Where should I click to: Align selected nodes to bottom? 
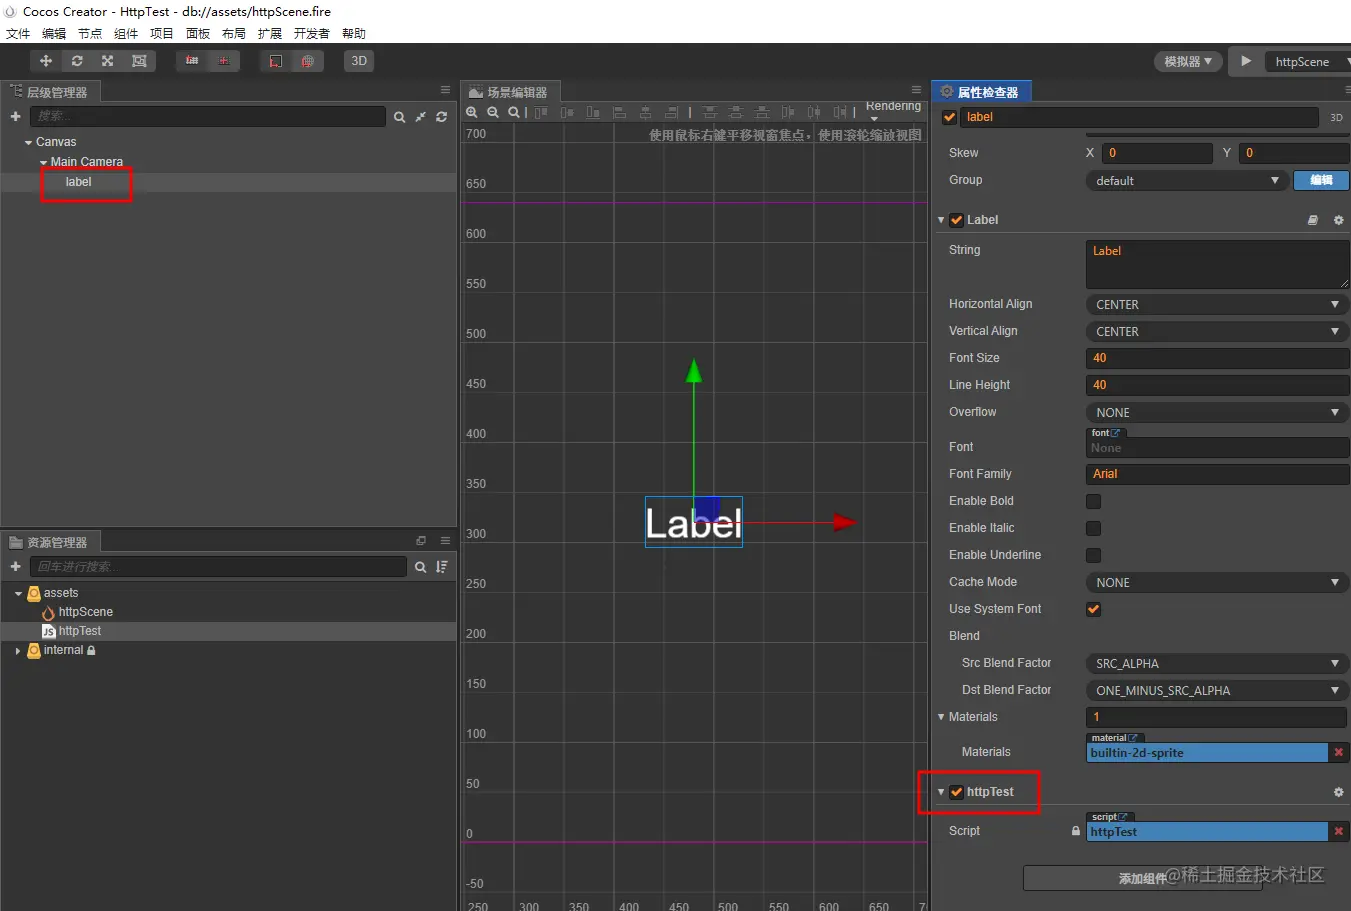pyautogui.click(x=593, y=113)
